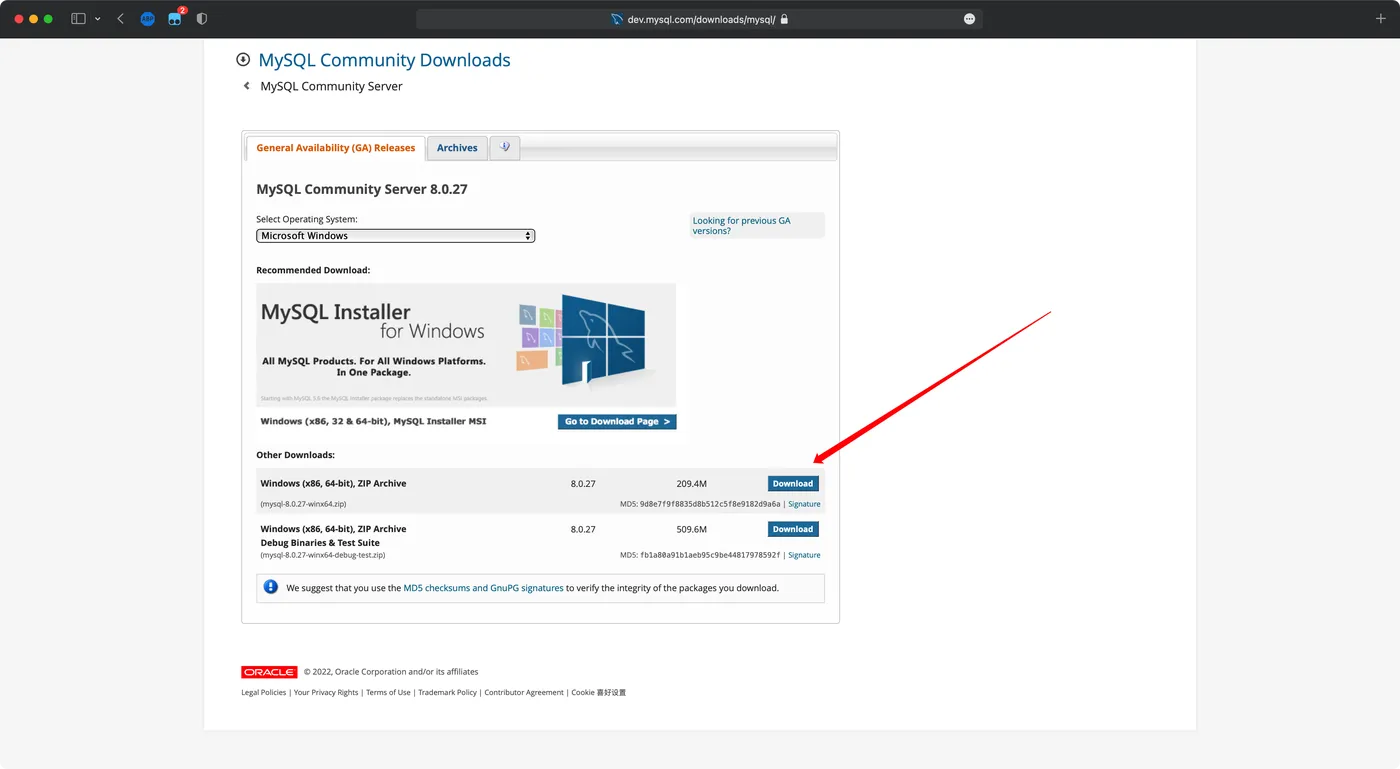Screen dimensions: 1400x769
Task: Open the AdBlock Plus extension icon
Action: click(148, 19)
